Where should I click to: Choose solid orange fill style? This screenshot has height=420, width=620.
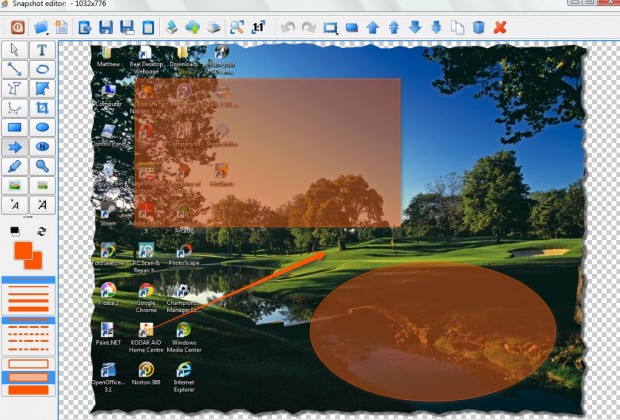28,390
